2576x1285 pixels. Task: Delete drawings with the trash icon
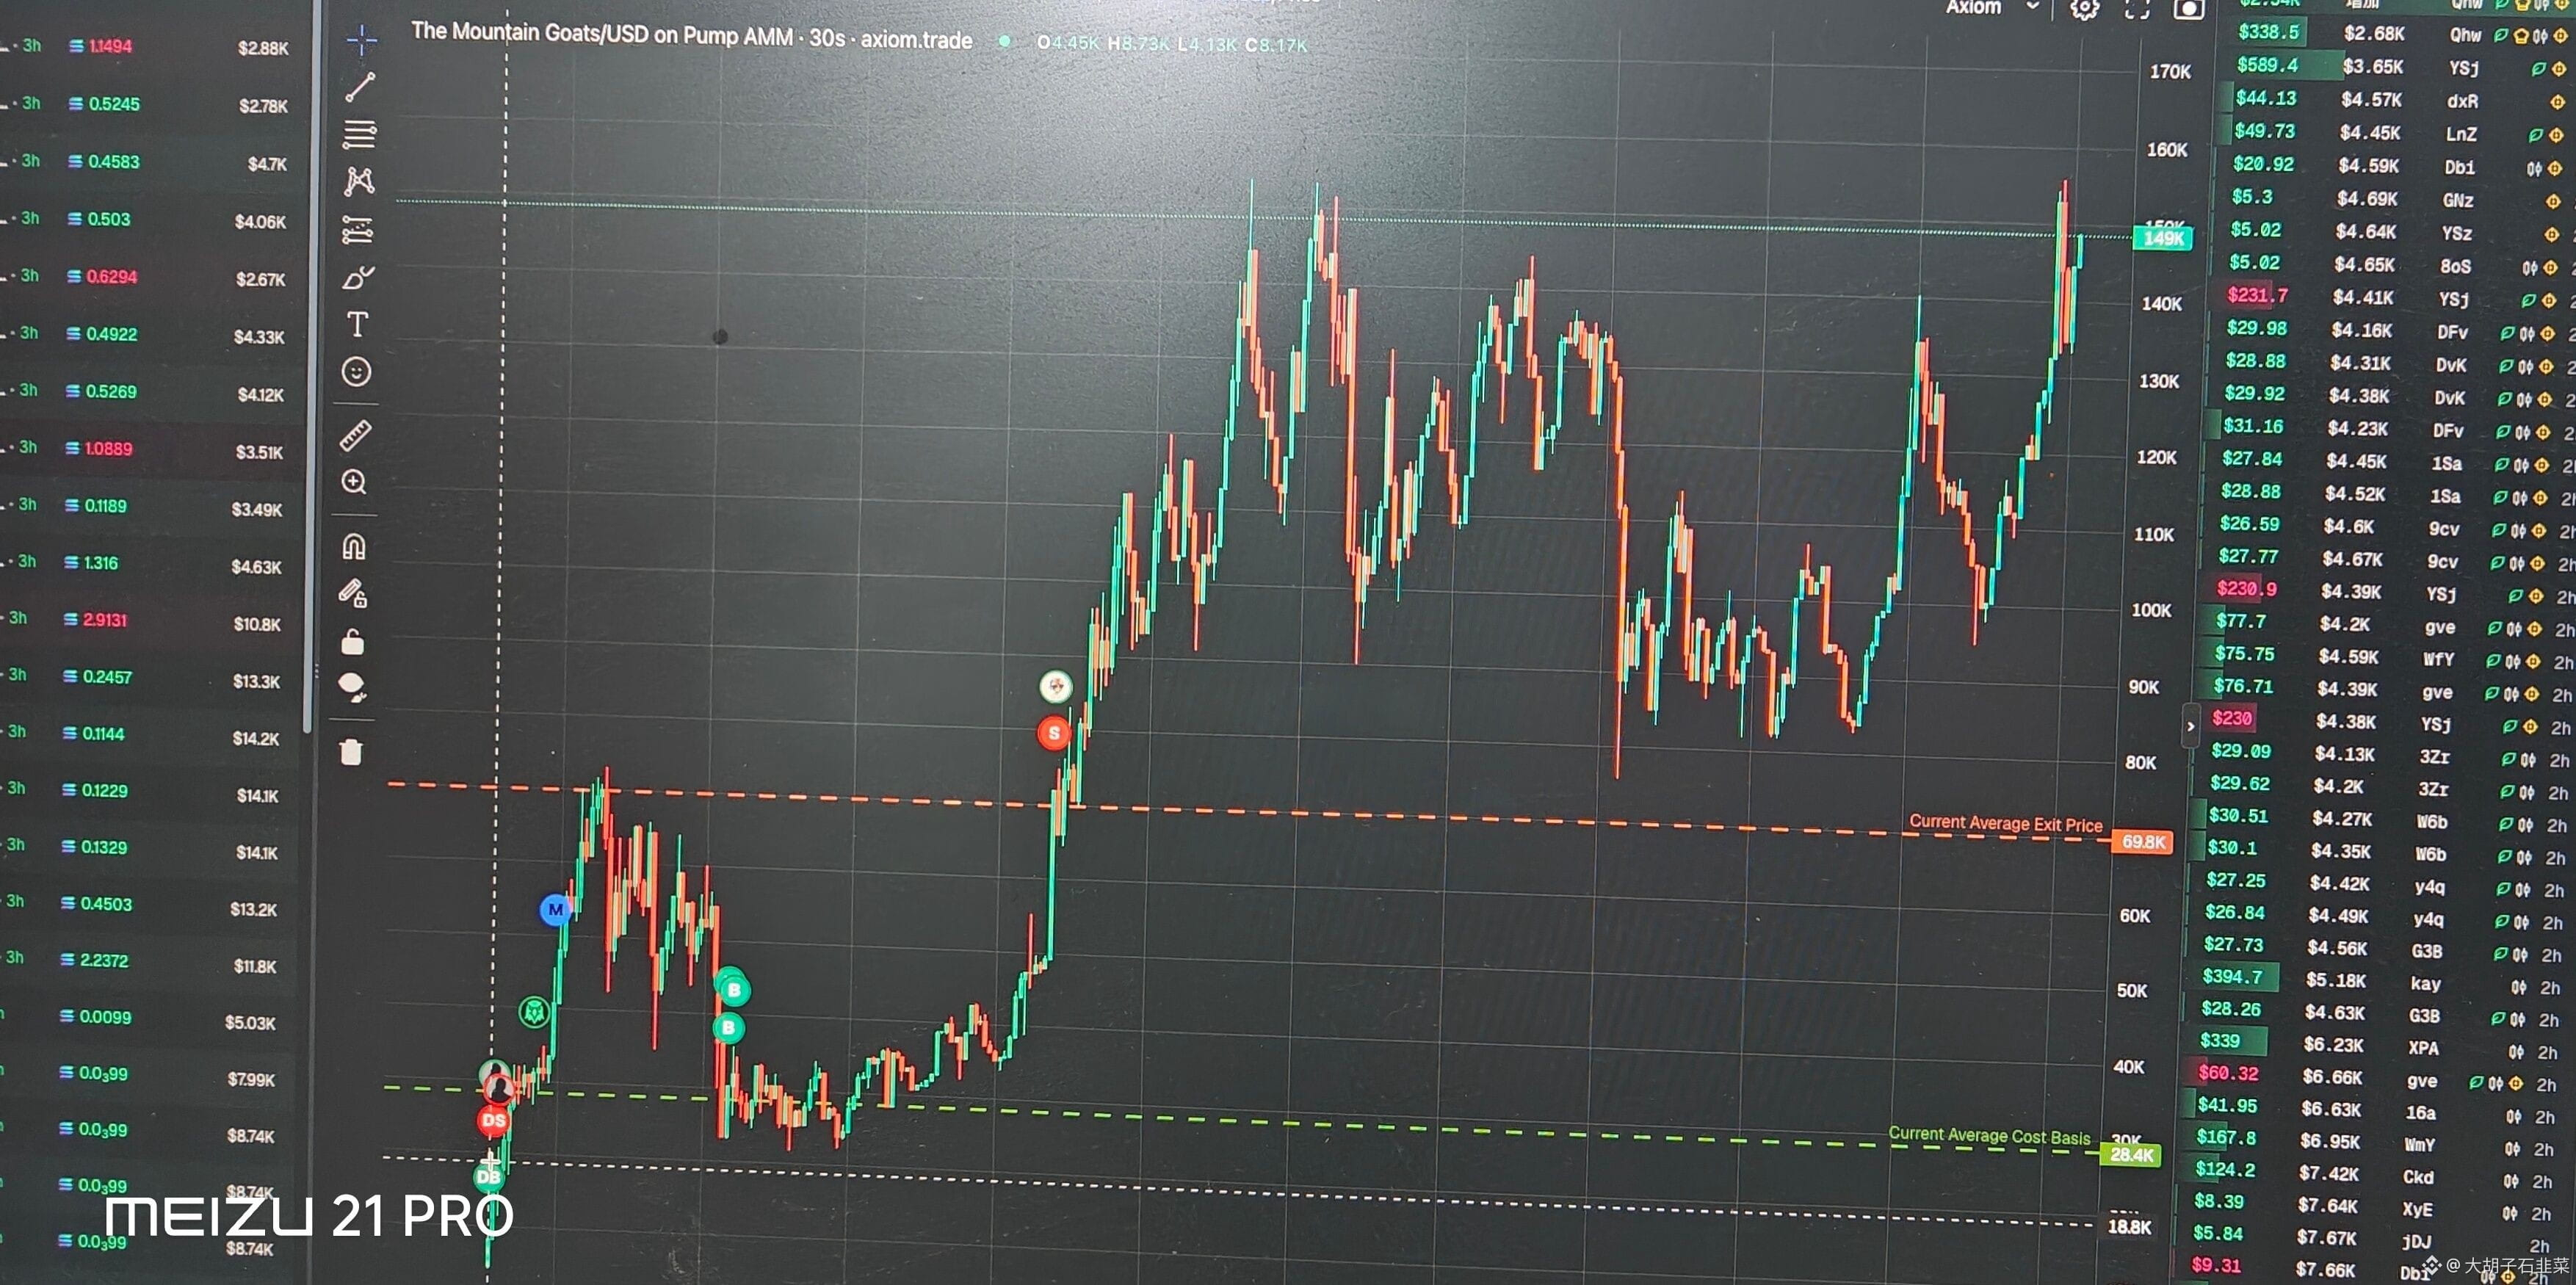point(351,752)
